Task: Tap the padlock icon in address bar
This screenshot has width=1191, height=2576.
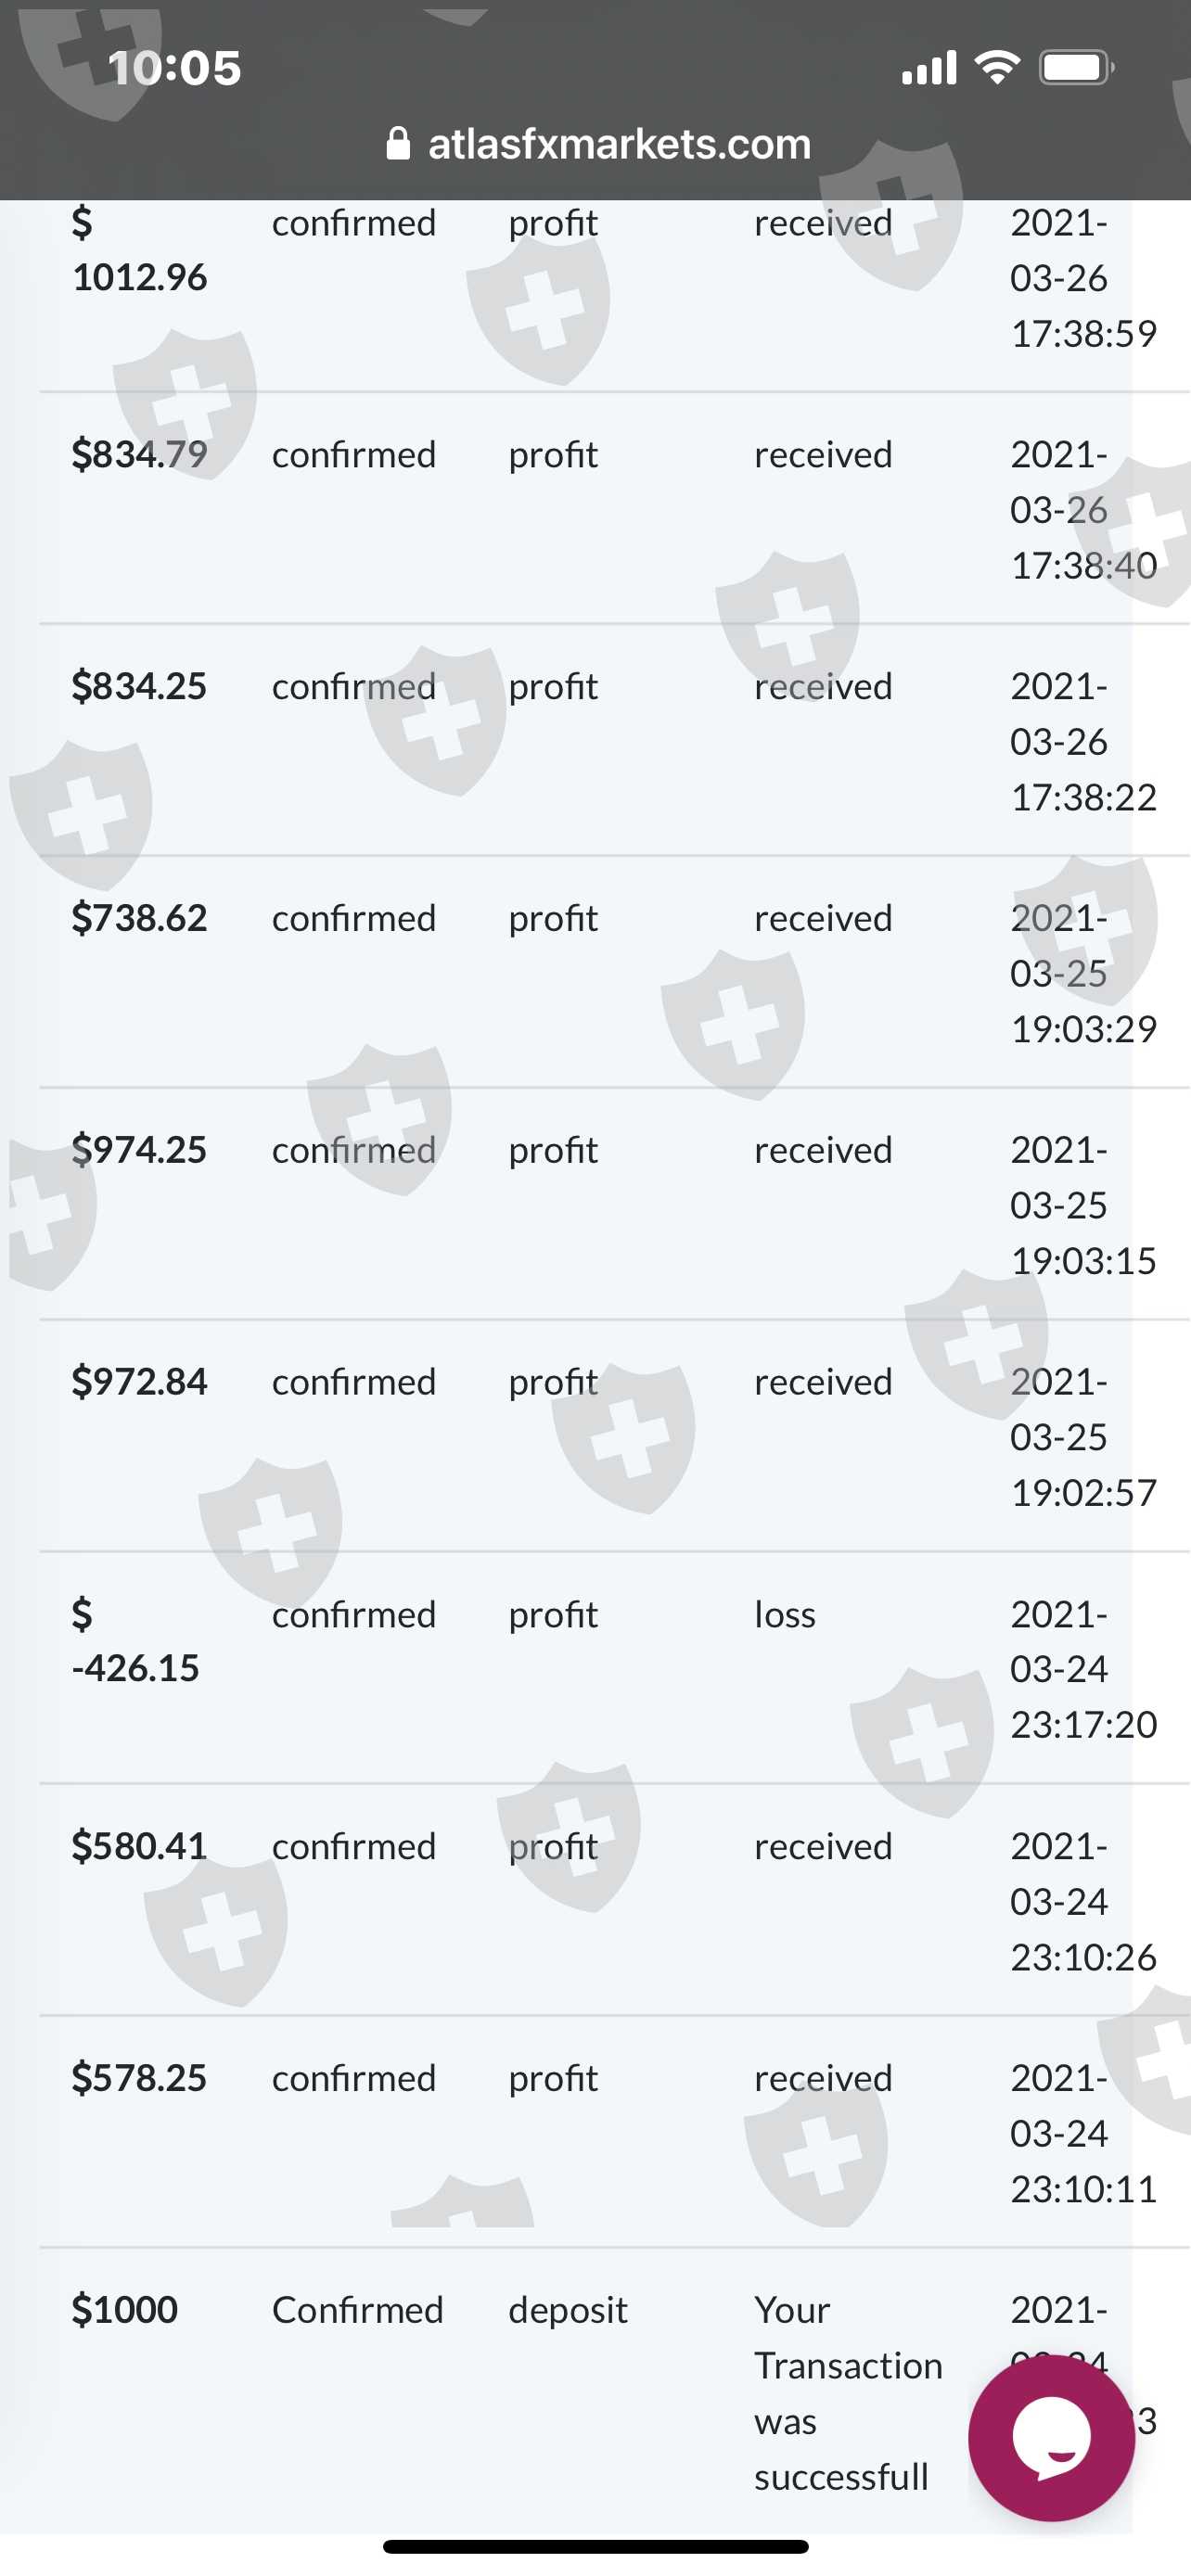Action: [x=398, y=144]
